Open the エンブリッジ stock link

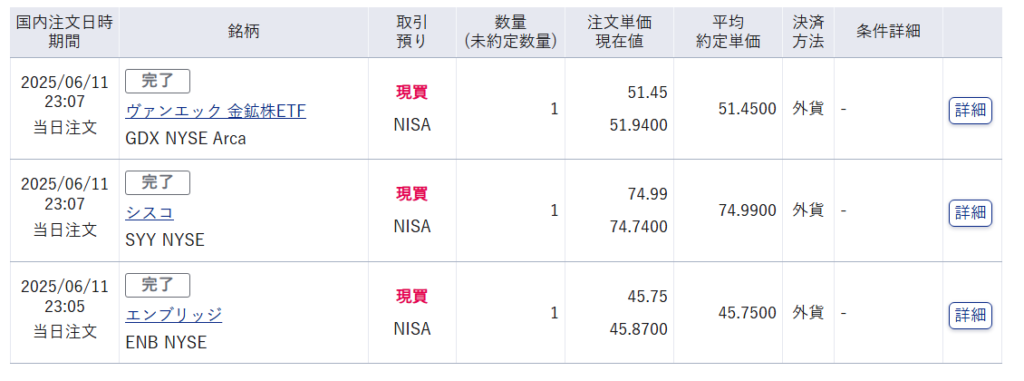[174, 315]
